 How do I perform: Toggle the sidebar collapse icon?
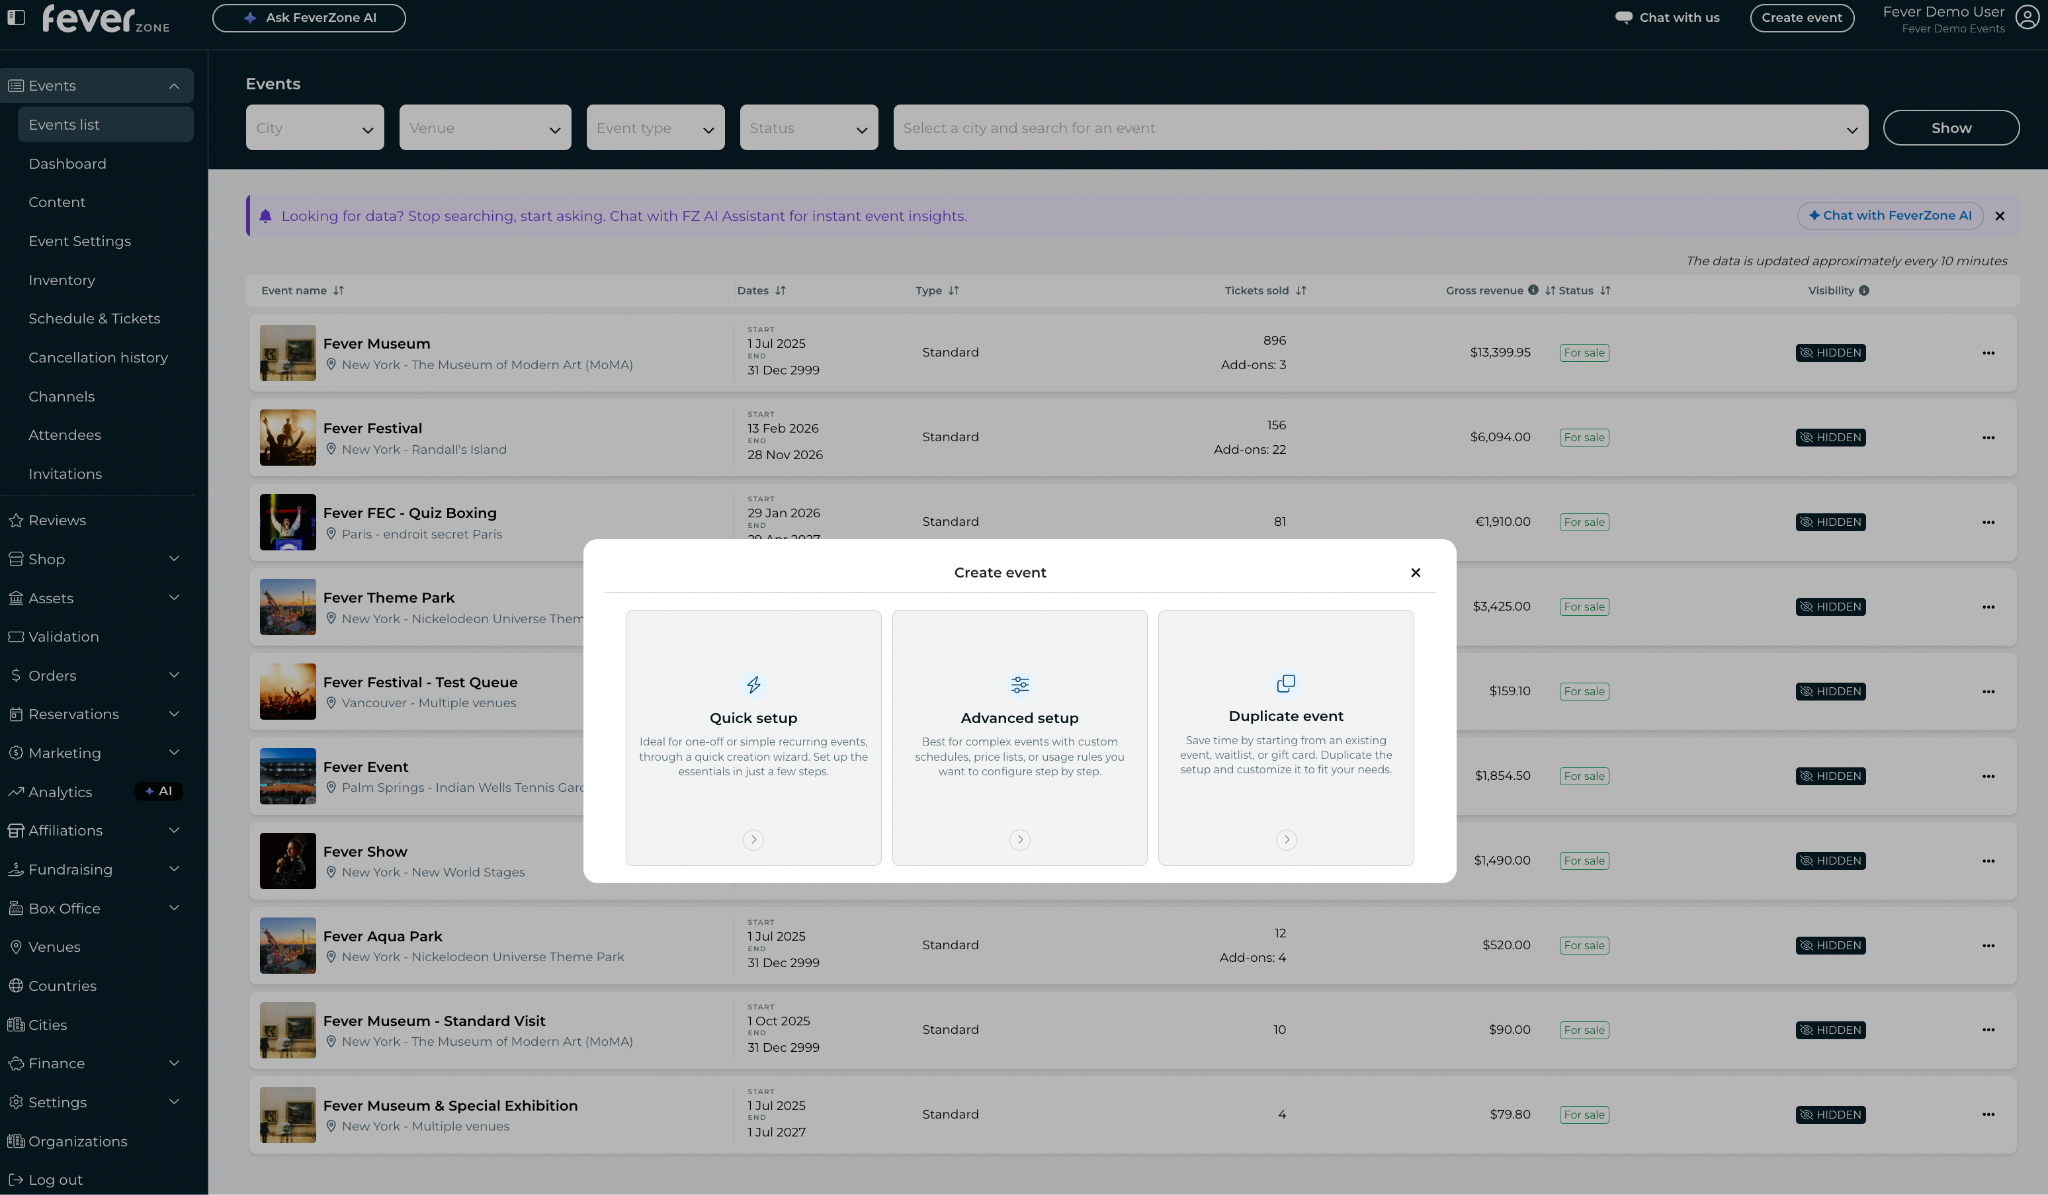[x=16, y=17]
